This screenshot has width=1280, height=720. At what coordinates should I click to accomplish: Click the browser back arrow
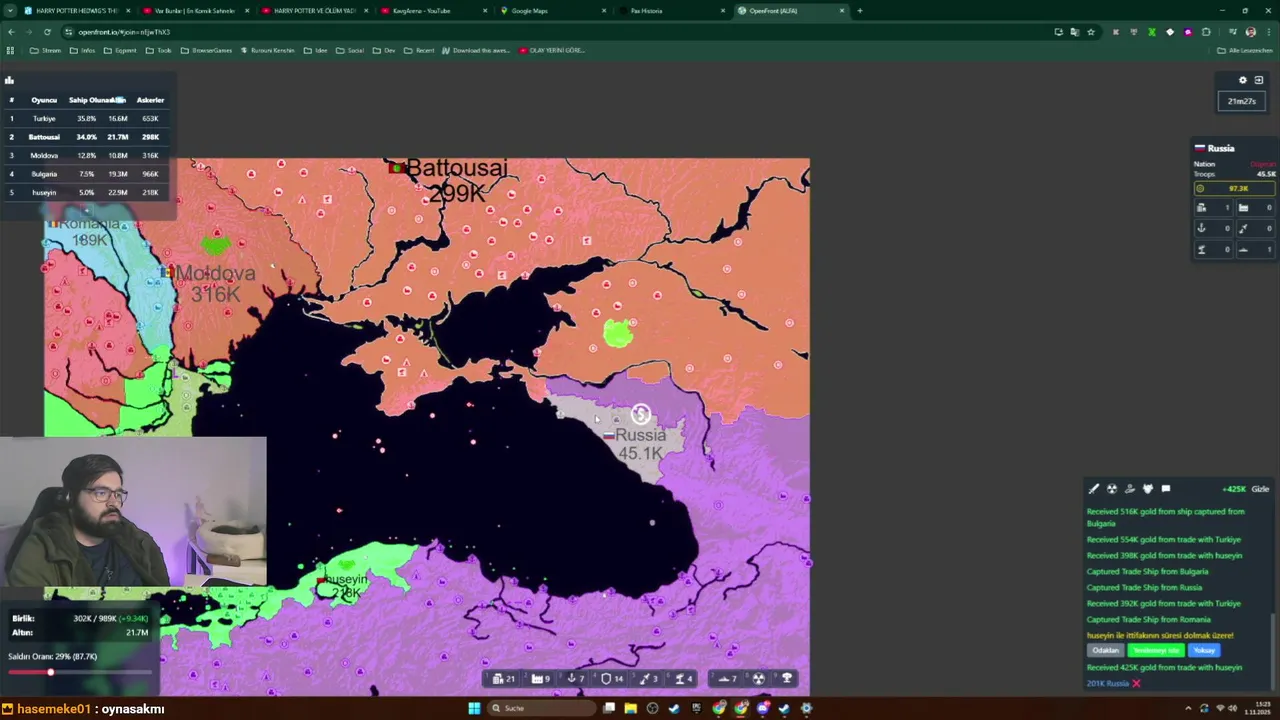11,32
